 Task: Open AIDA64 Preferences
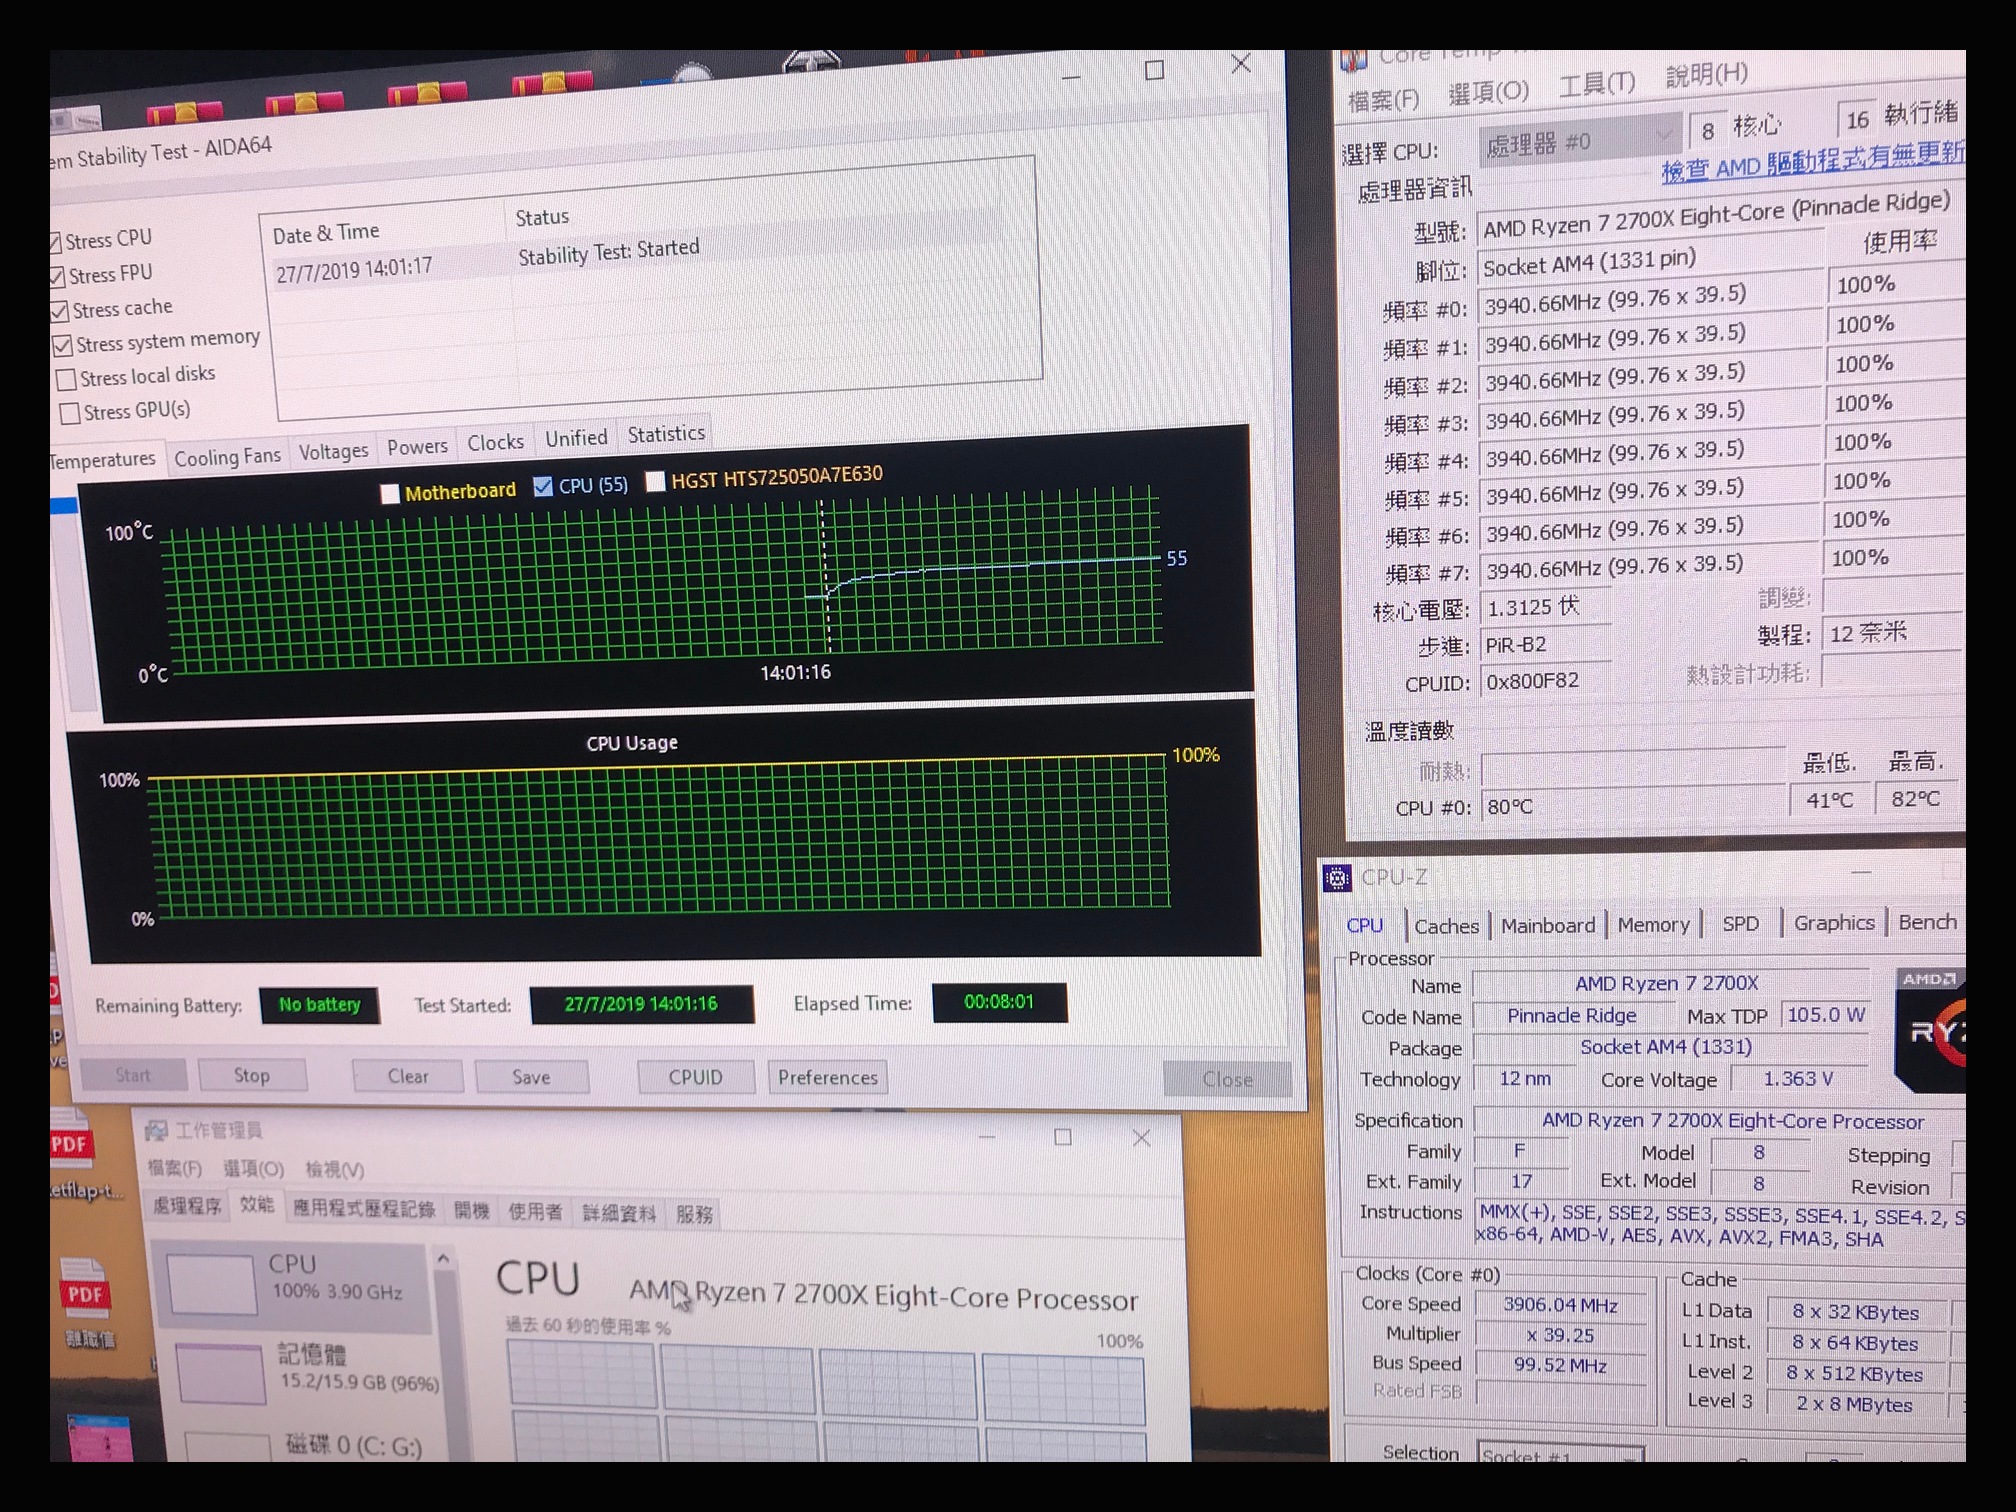[828, 1077]
